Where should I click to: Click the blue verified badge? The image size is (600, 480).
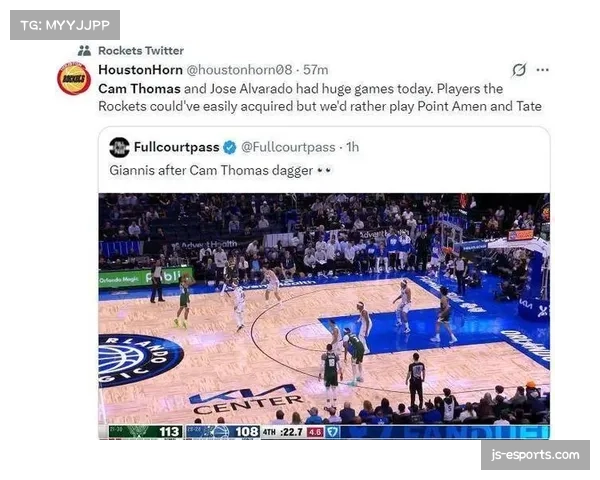pyautogui.click(x=230, y=147)
